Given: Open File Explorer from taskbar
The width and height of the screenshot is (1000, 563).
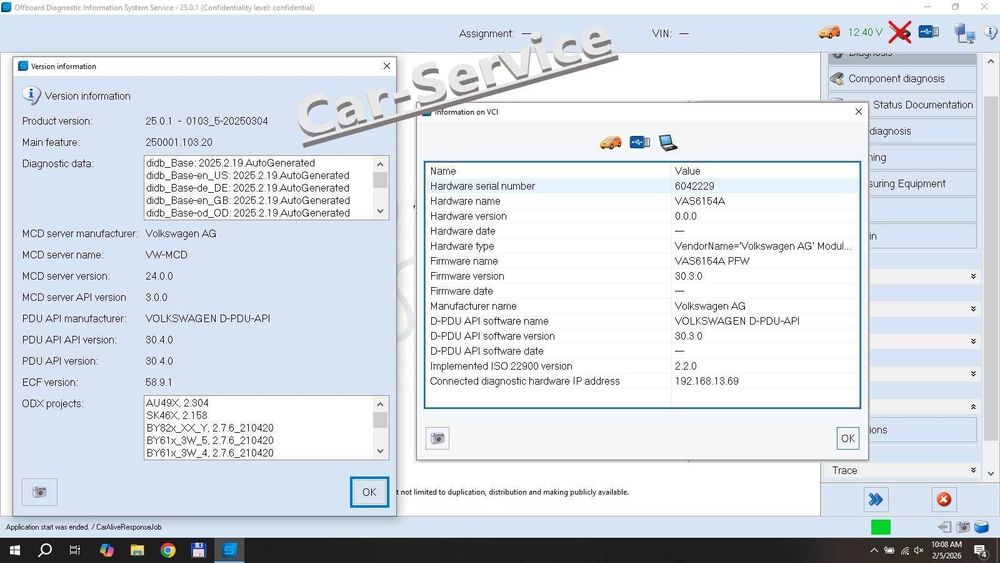Looking at the screenshot, I should tap(137, 550).
